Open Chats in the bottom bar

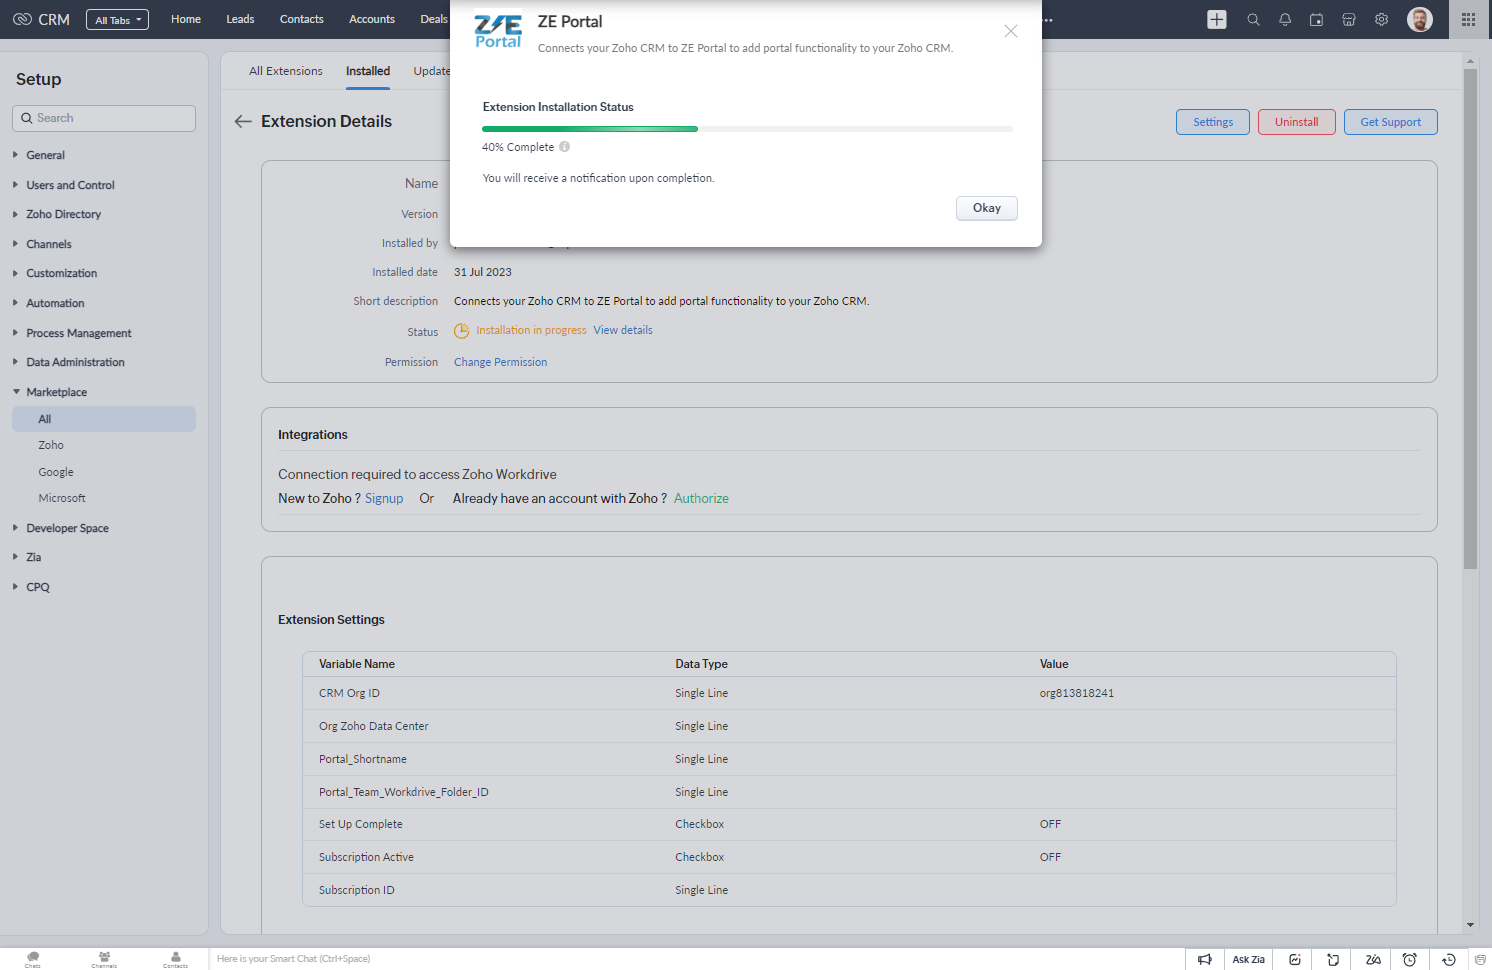coord(33,958)
